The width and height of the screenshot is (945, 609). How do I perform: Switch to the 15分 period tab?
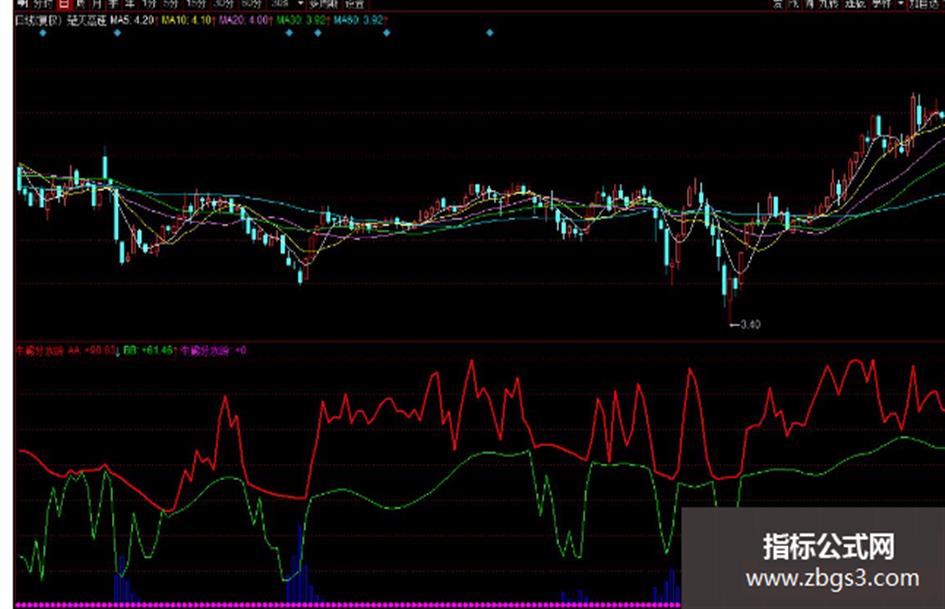coord(196,4)
